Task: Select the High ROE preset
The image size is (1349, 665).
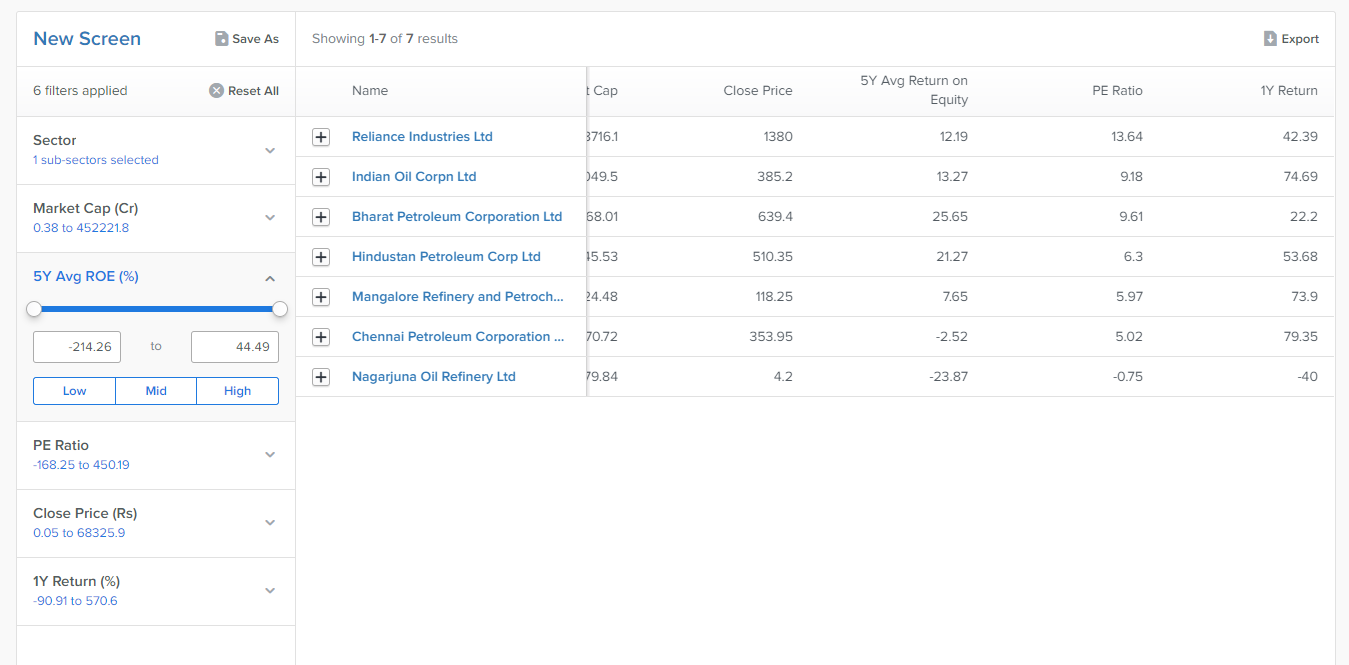Action: pyautogui.click(x=238, y=391)
